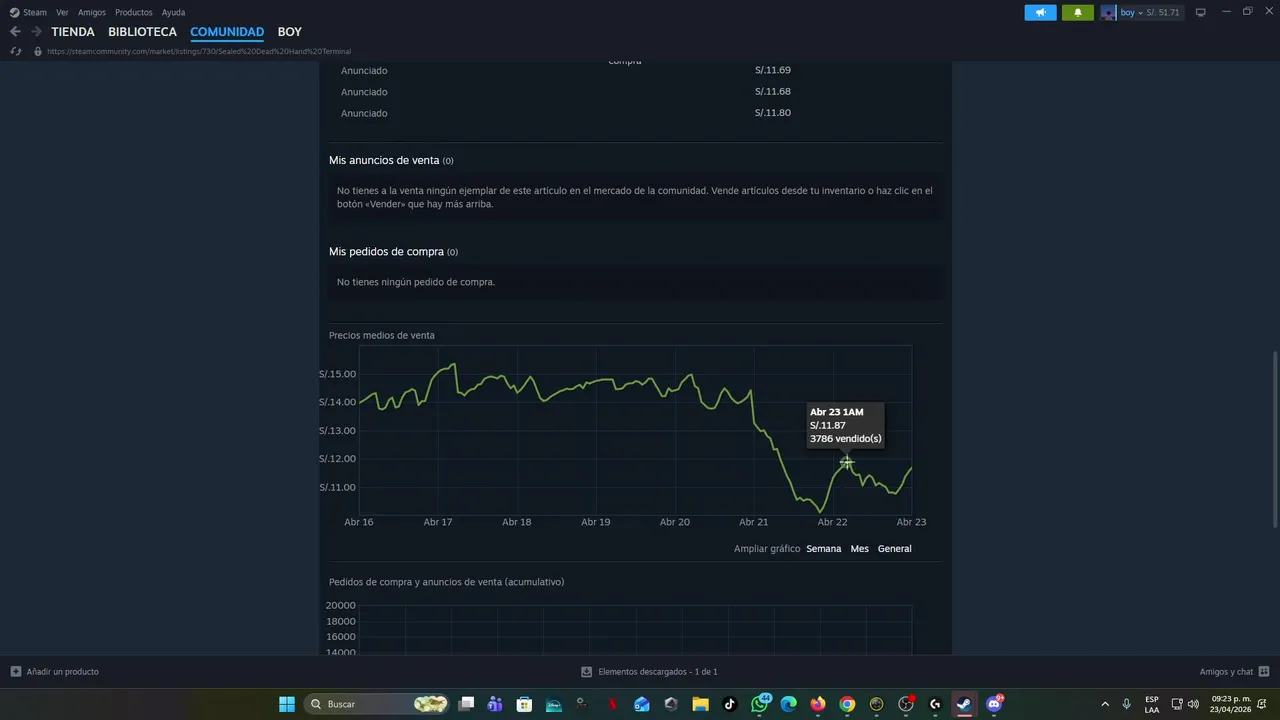The width and height of the screenshot is (1280, 720).
Task: Select the COMUNIDAD tab
Action: tap(227, 32)
